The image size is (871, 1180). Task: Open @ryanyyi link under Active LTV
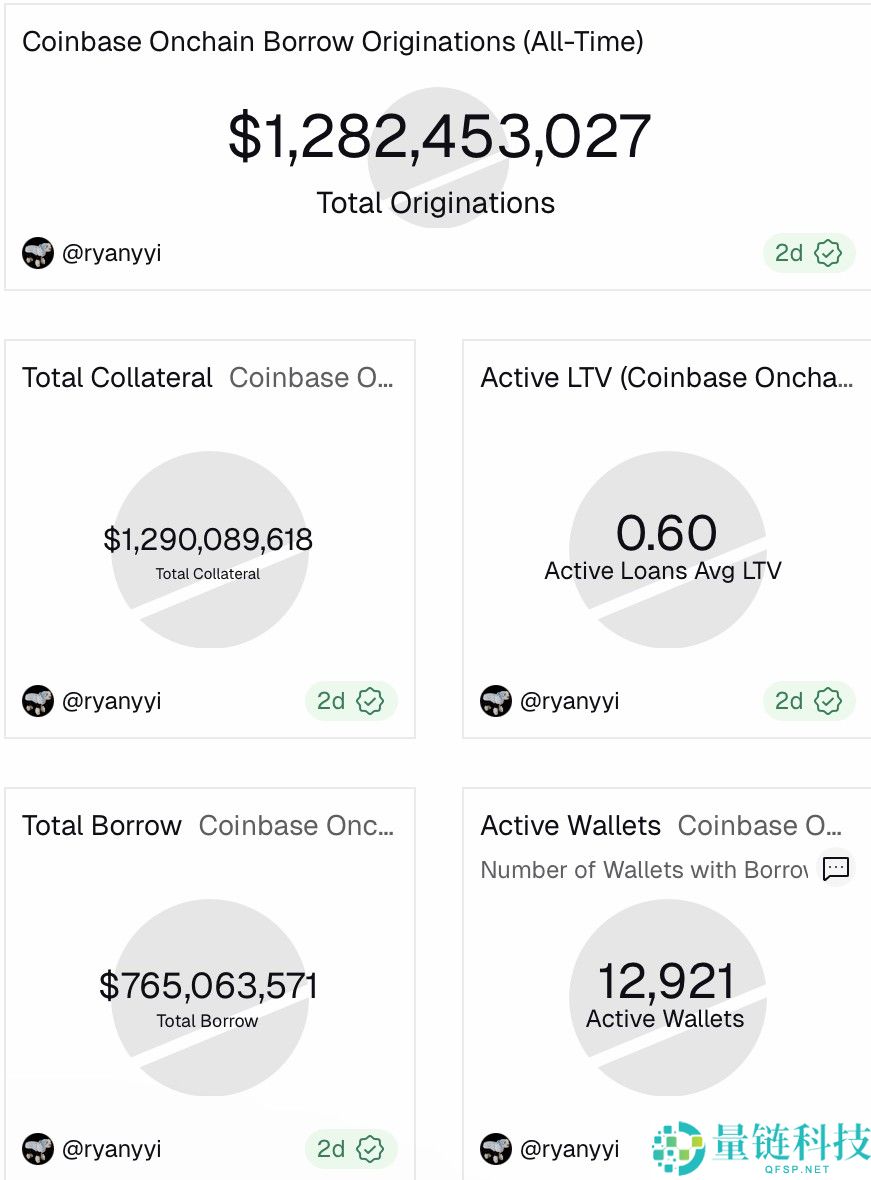point(569,701)
